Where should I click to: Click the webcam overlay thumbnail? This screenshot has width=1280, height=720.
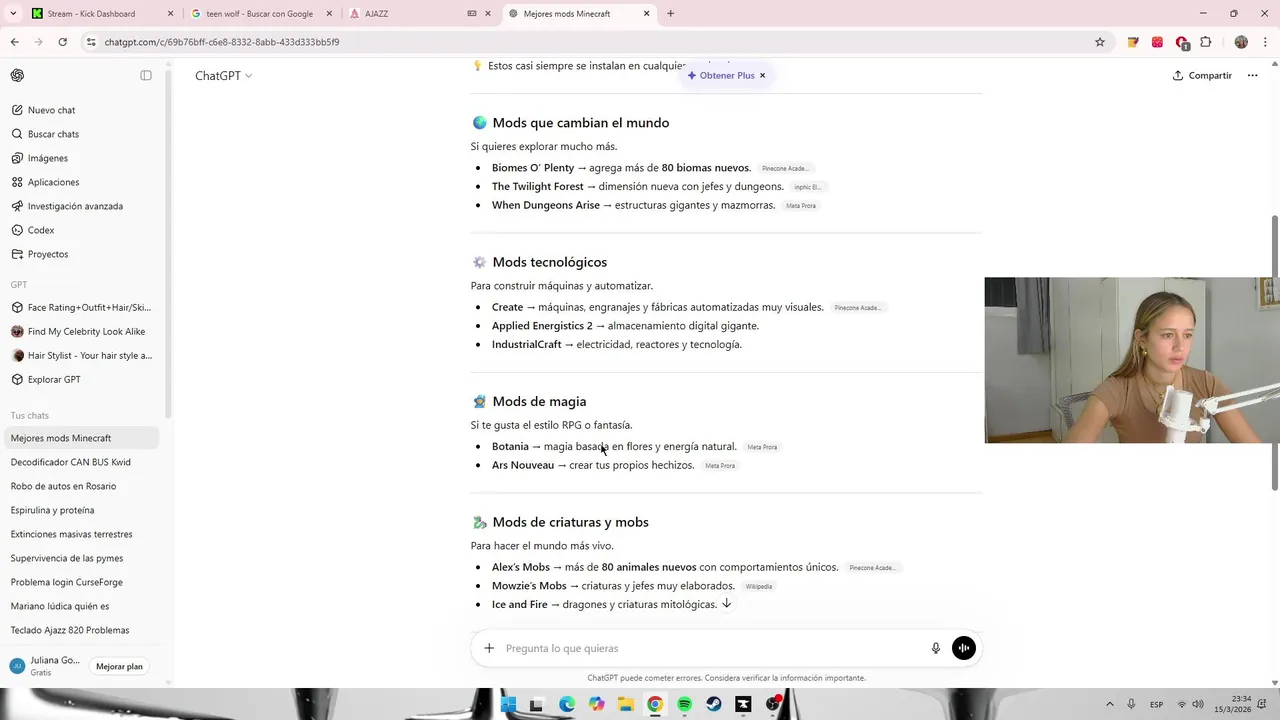pos(1132,360)
